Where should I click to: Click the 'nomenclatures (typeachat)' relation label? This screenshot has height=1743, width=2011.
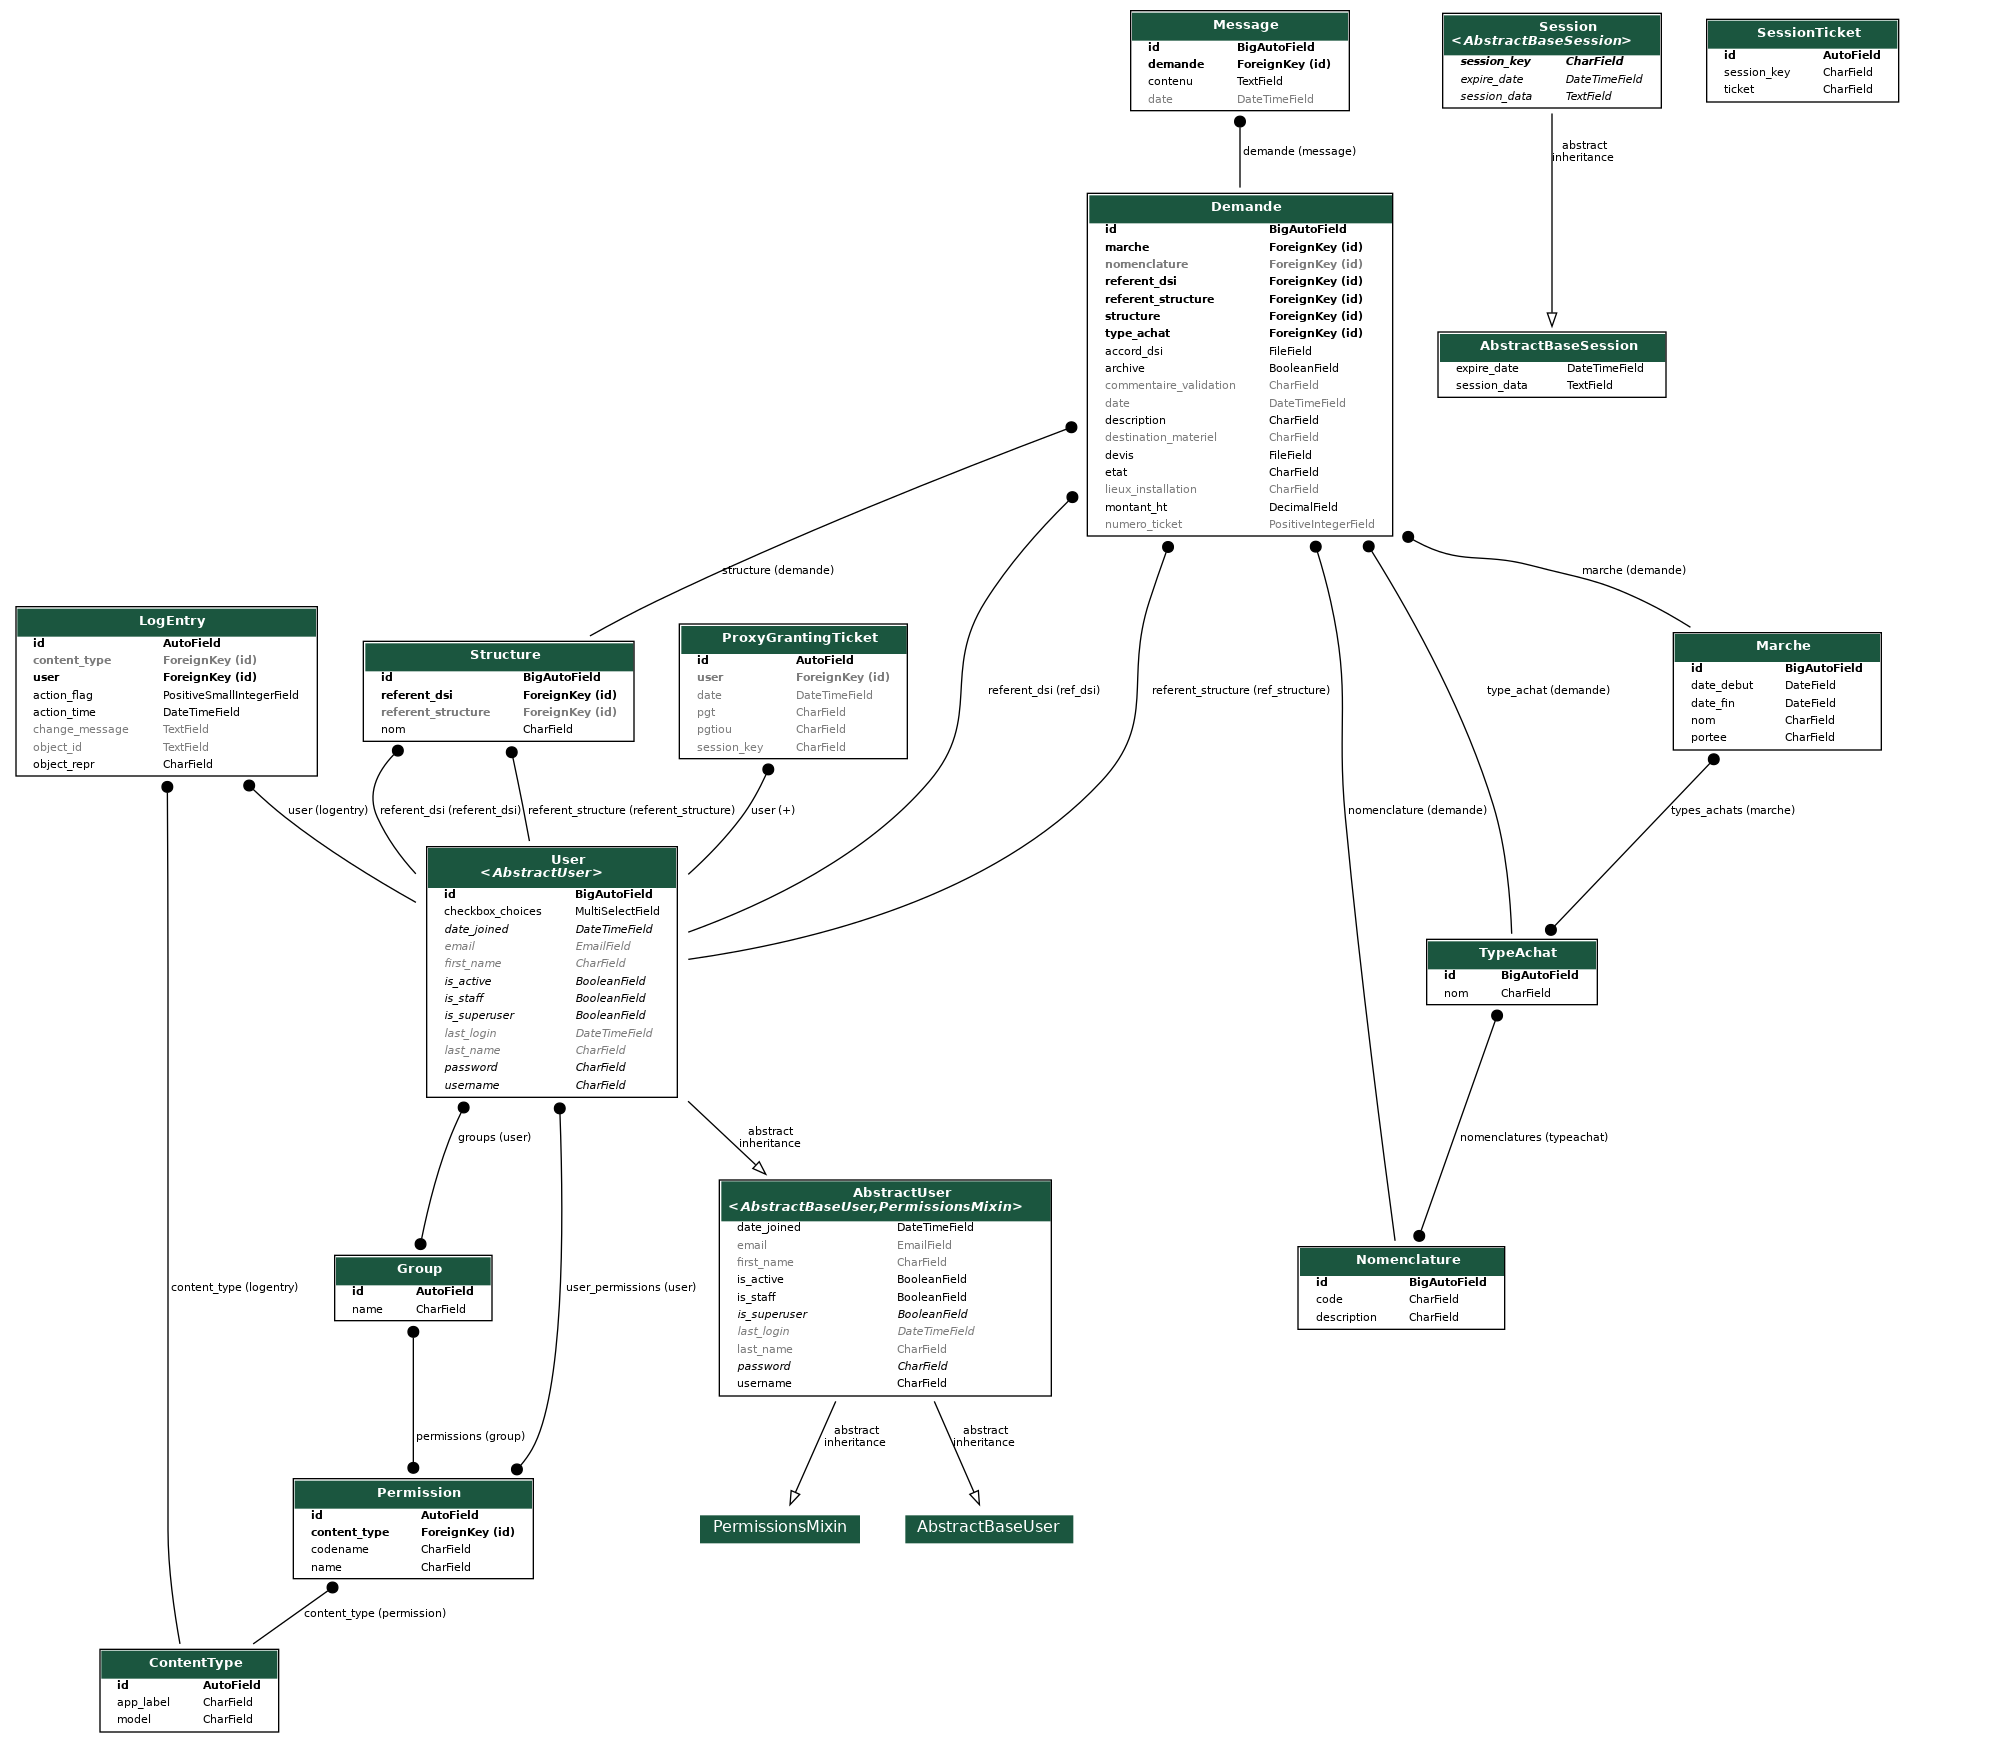click(1533, 1137)
